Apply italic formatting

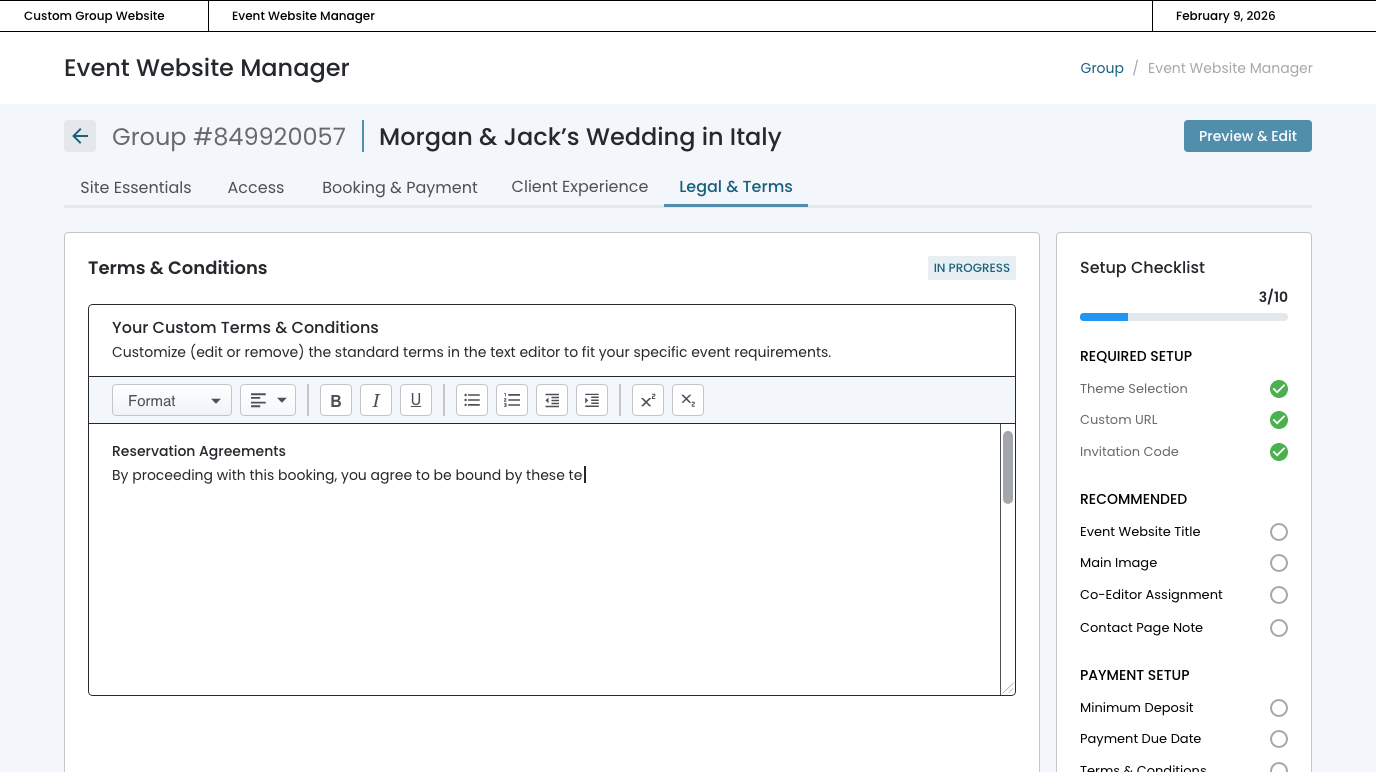[x=376, y=400]
